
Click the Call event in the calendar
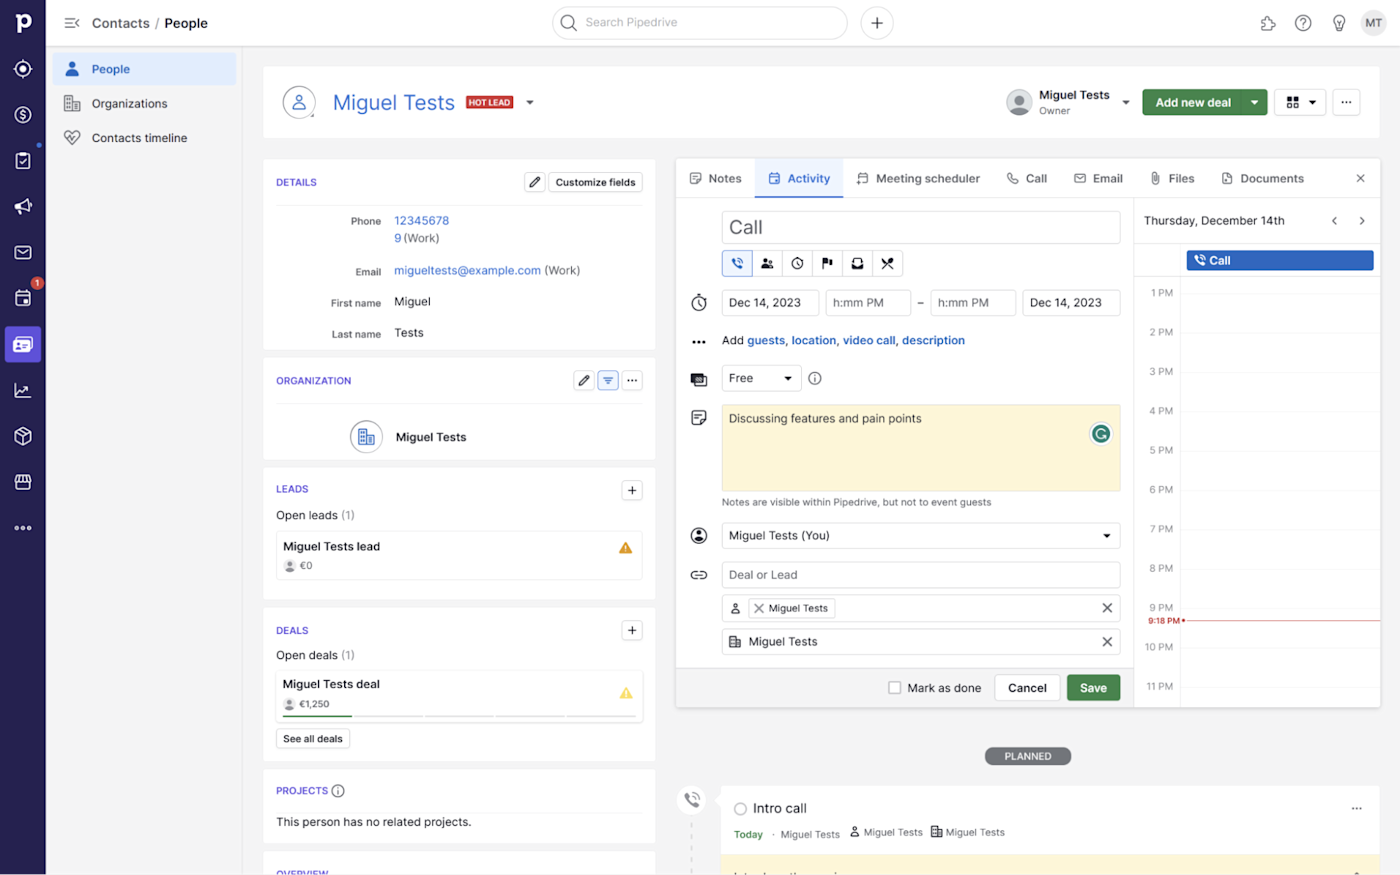[x=1280, y=261]
